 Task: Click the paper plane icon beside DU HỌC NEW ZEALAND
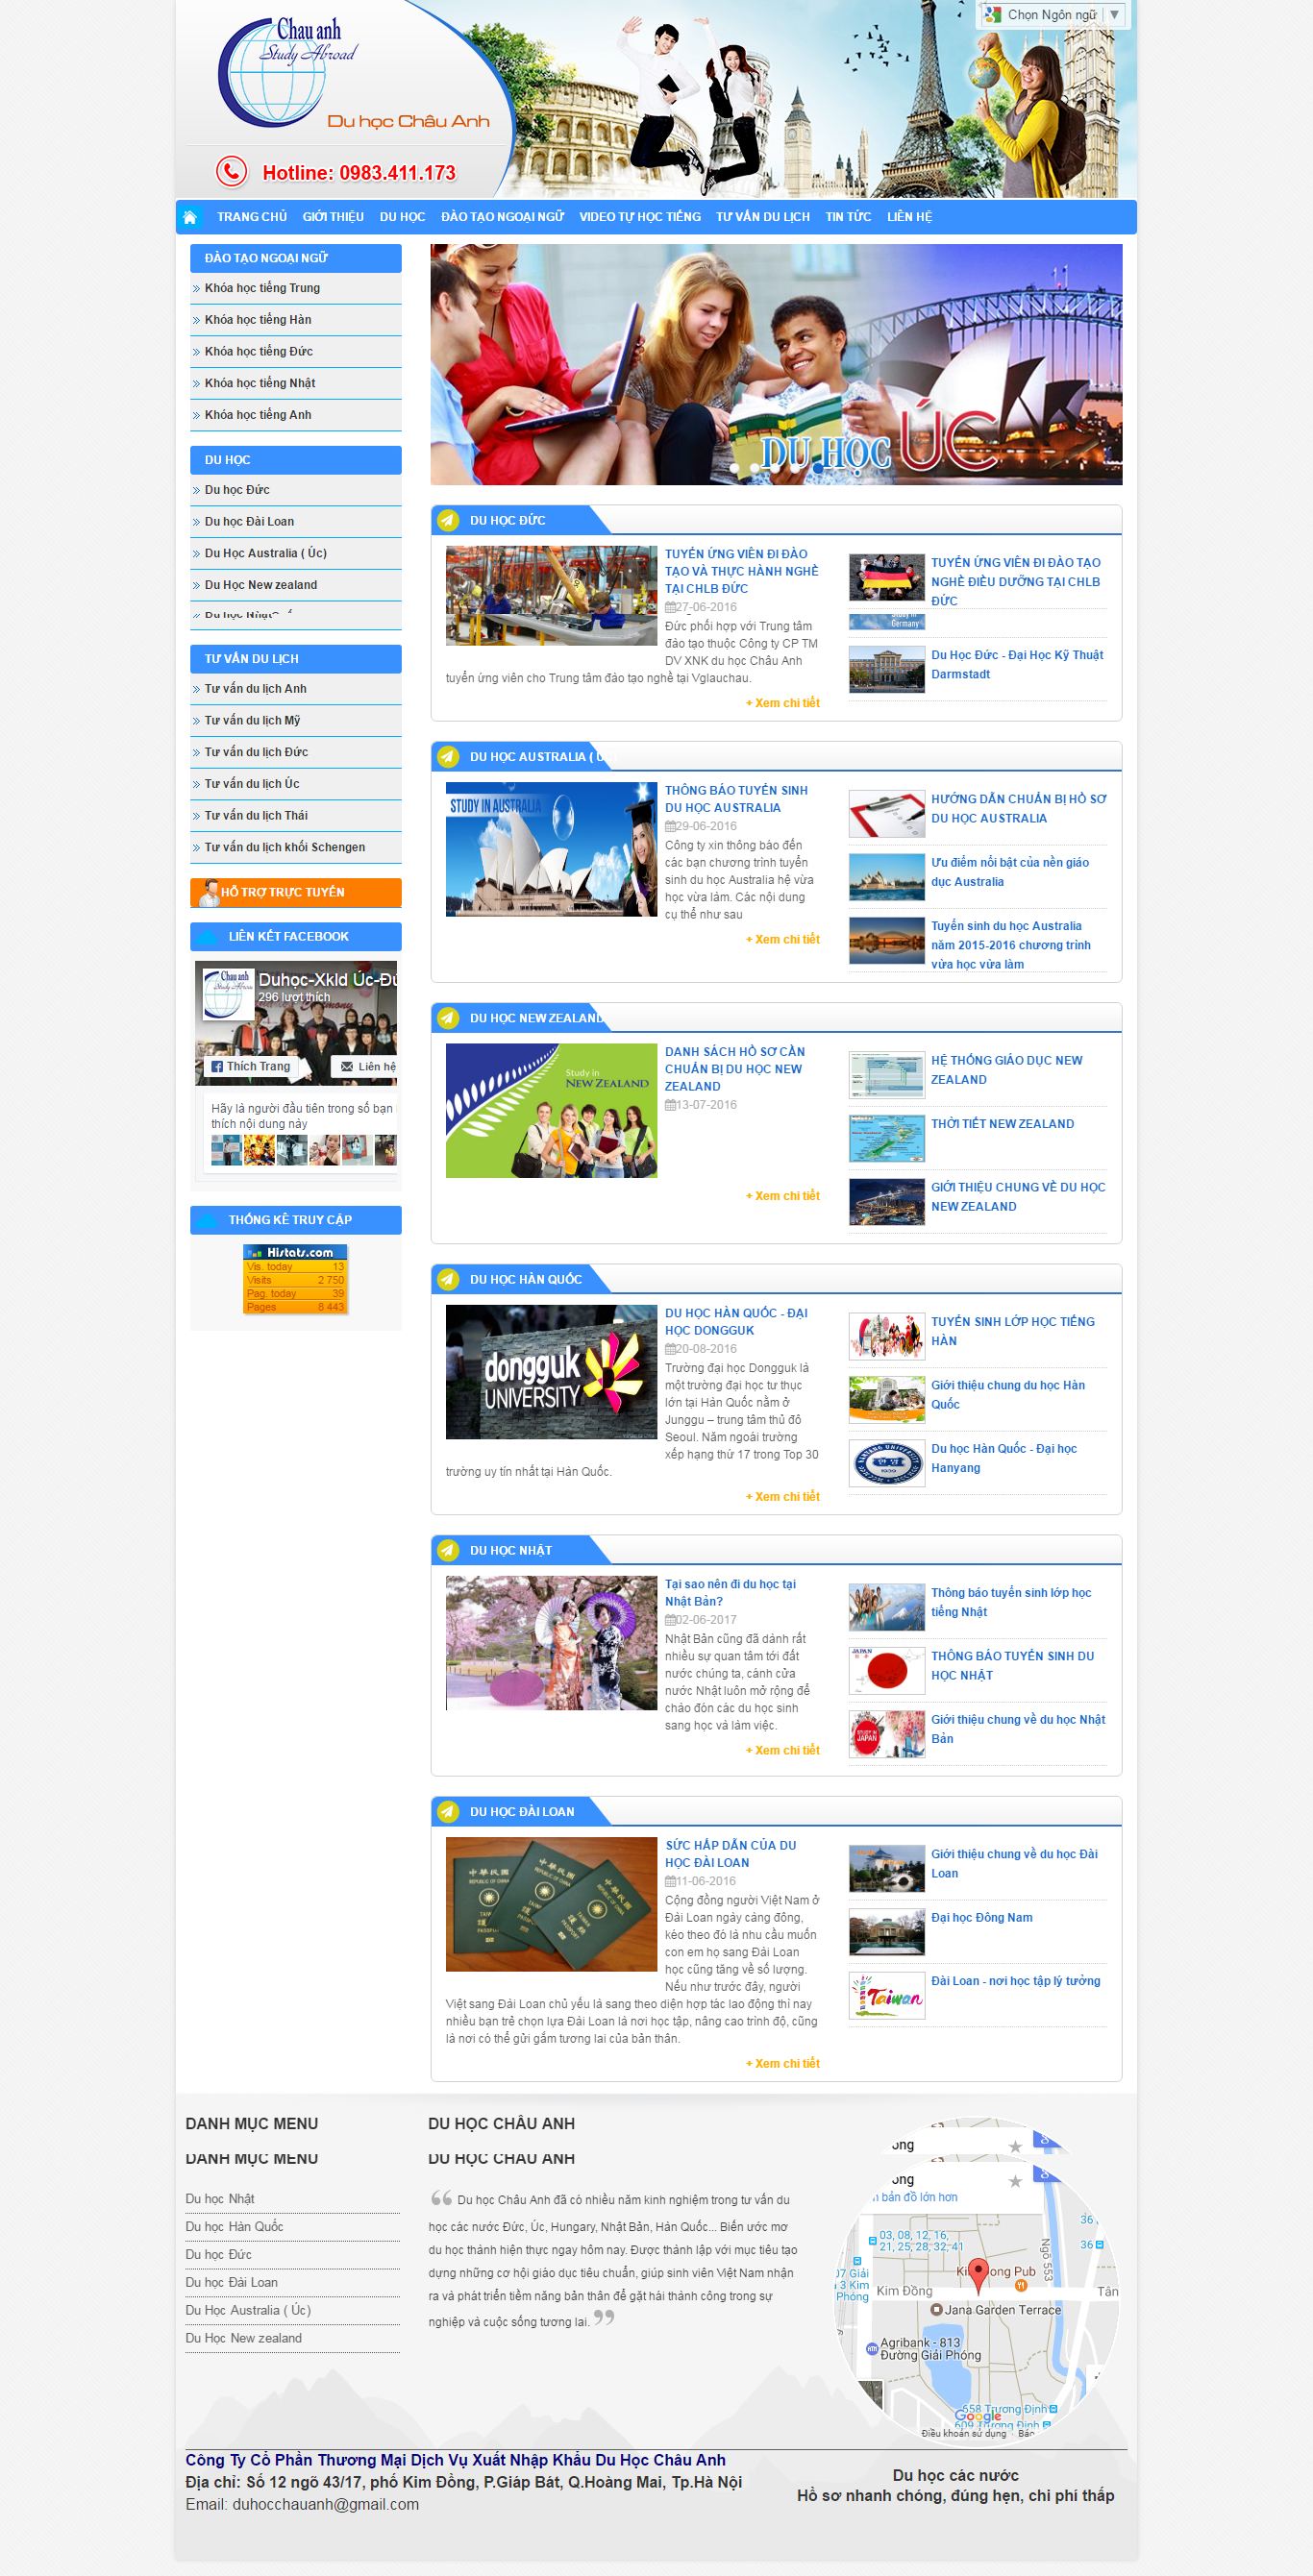click(x=448, y=1018)
